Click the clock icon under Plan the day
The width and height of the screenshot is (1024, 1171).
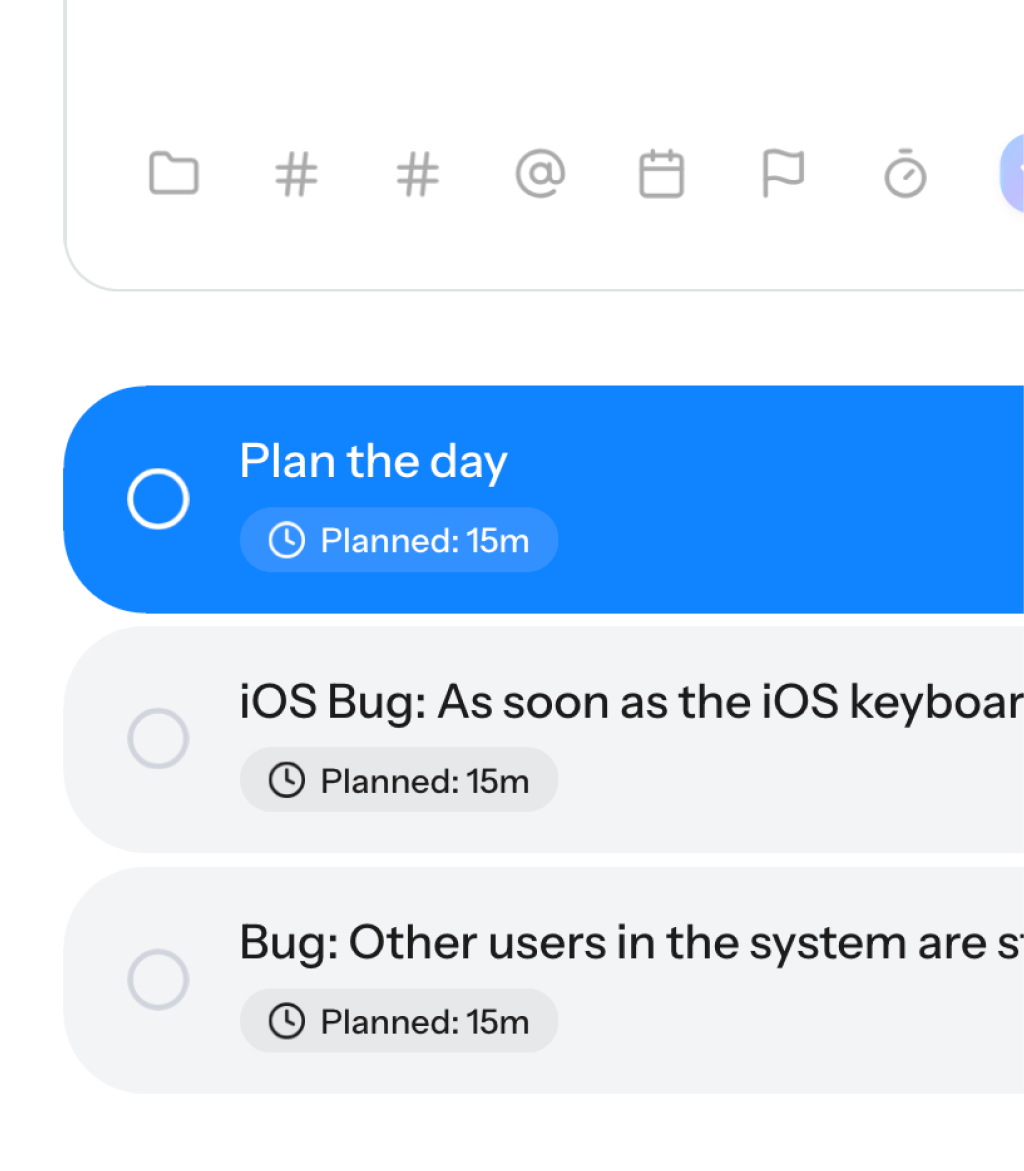pyautogui.click(x=287, y=541)
